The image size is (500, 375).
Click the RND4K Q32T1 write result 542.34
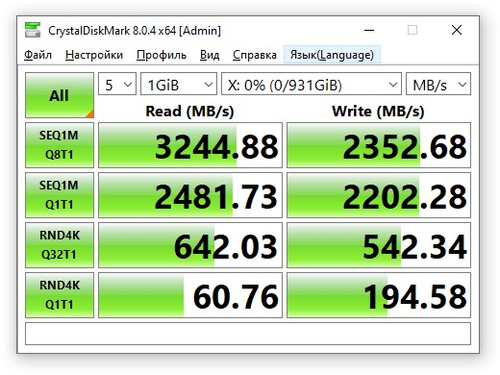(x=379, y=245)
